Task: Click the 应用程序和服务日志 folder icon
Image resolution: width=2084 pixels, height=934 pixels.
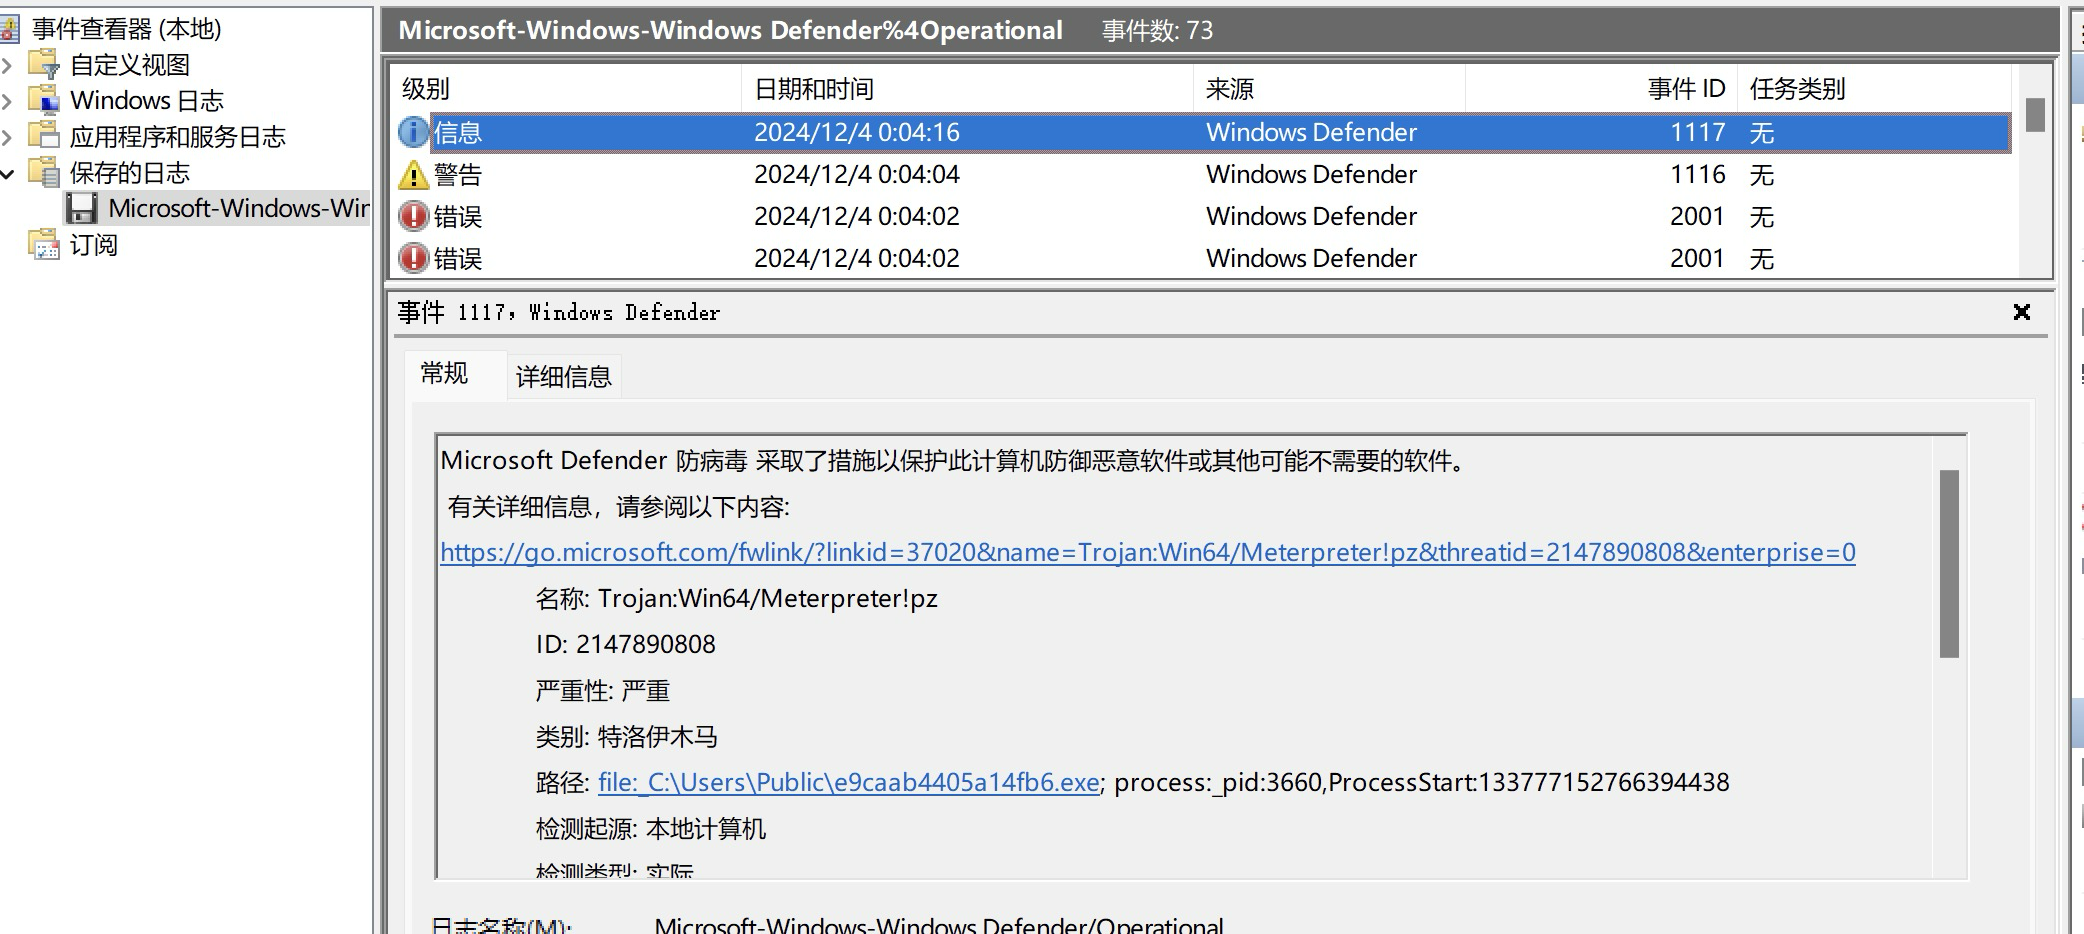Action: pyautogui.click(x=44, y=136)
